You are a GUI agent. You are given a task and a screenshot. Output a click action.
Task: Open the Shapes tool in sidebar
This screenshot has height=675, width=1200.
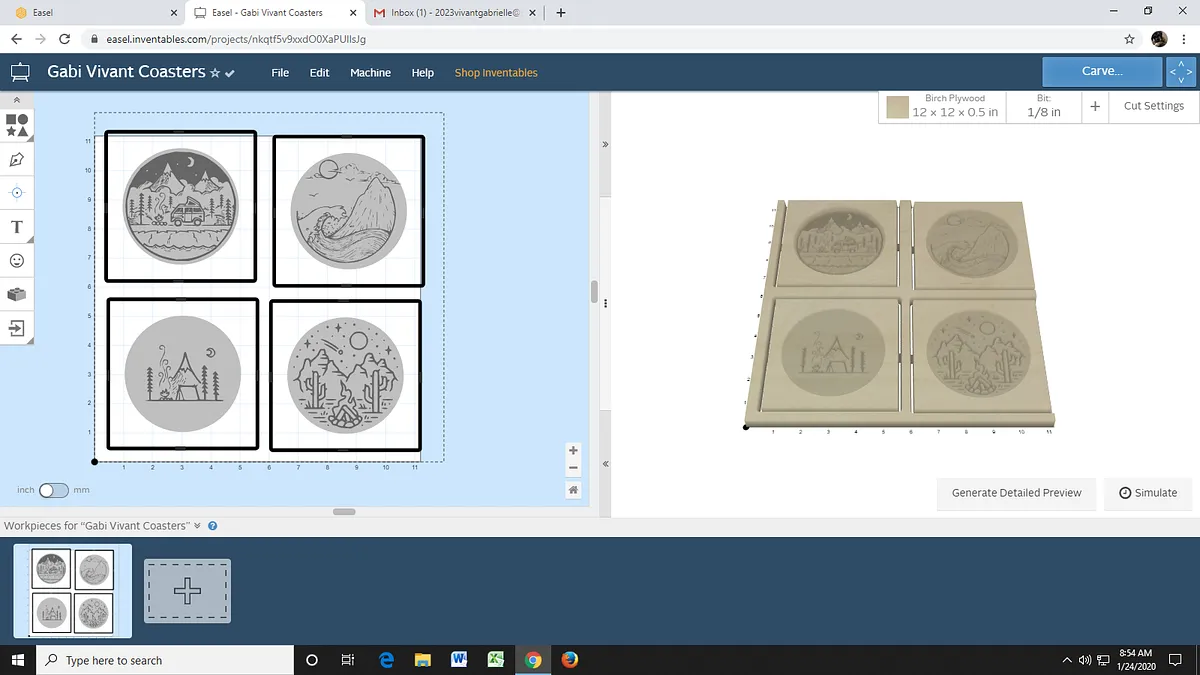tap(17, 125)
